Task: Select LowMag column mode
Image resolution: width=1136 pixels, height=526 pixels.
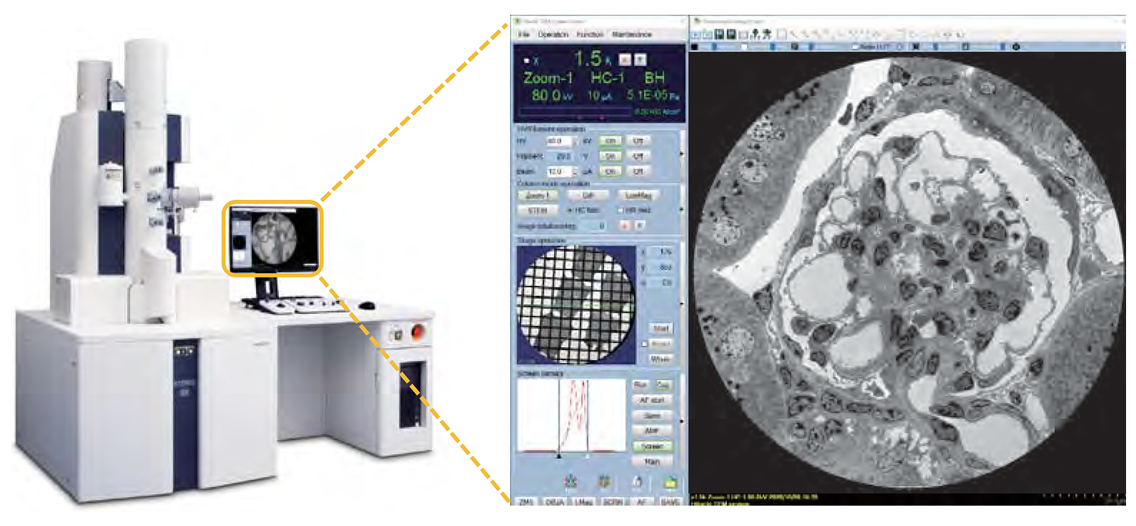Action: 638,195
